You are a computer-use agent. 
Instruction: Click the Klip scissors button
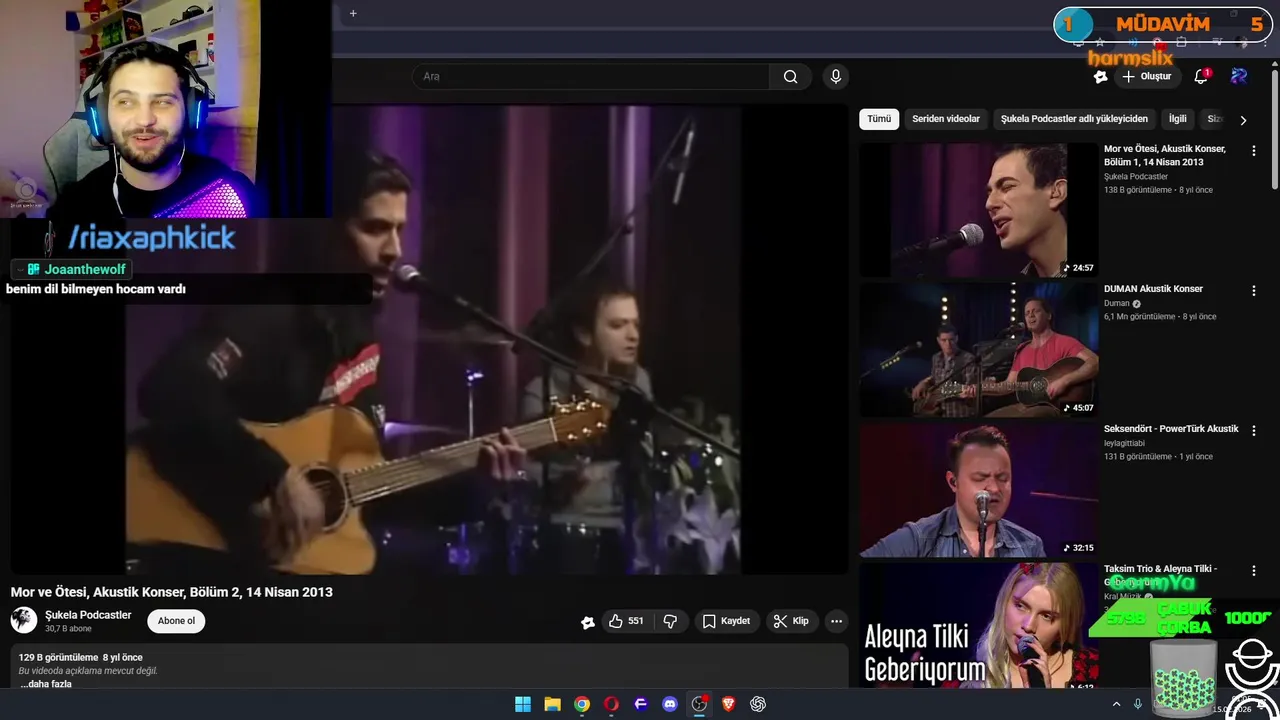[791, 621]
